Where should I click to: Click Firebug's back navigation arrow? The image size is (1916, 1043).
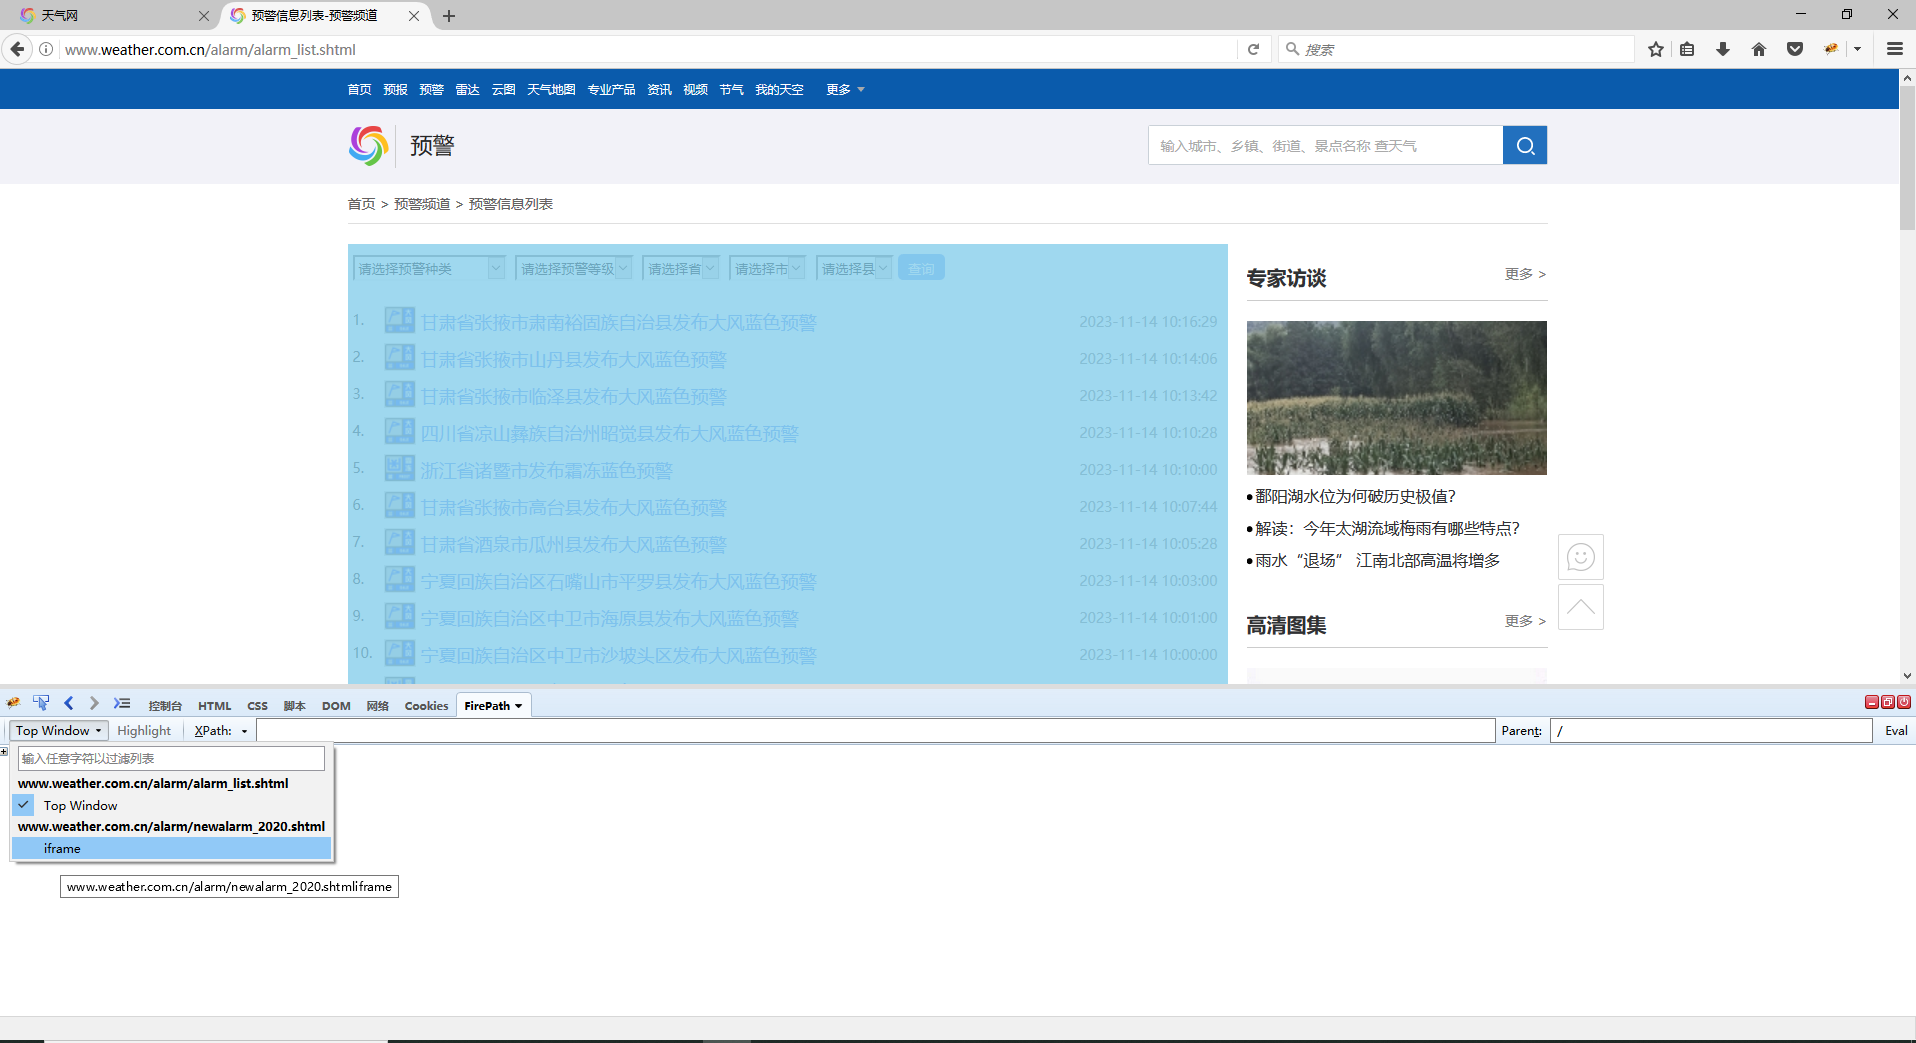click(68, 703)
